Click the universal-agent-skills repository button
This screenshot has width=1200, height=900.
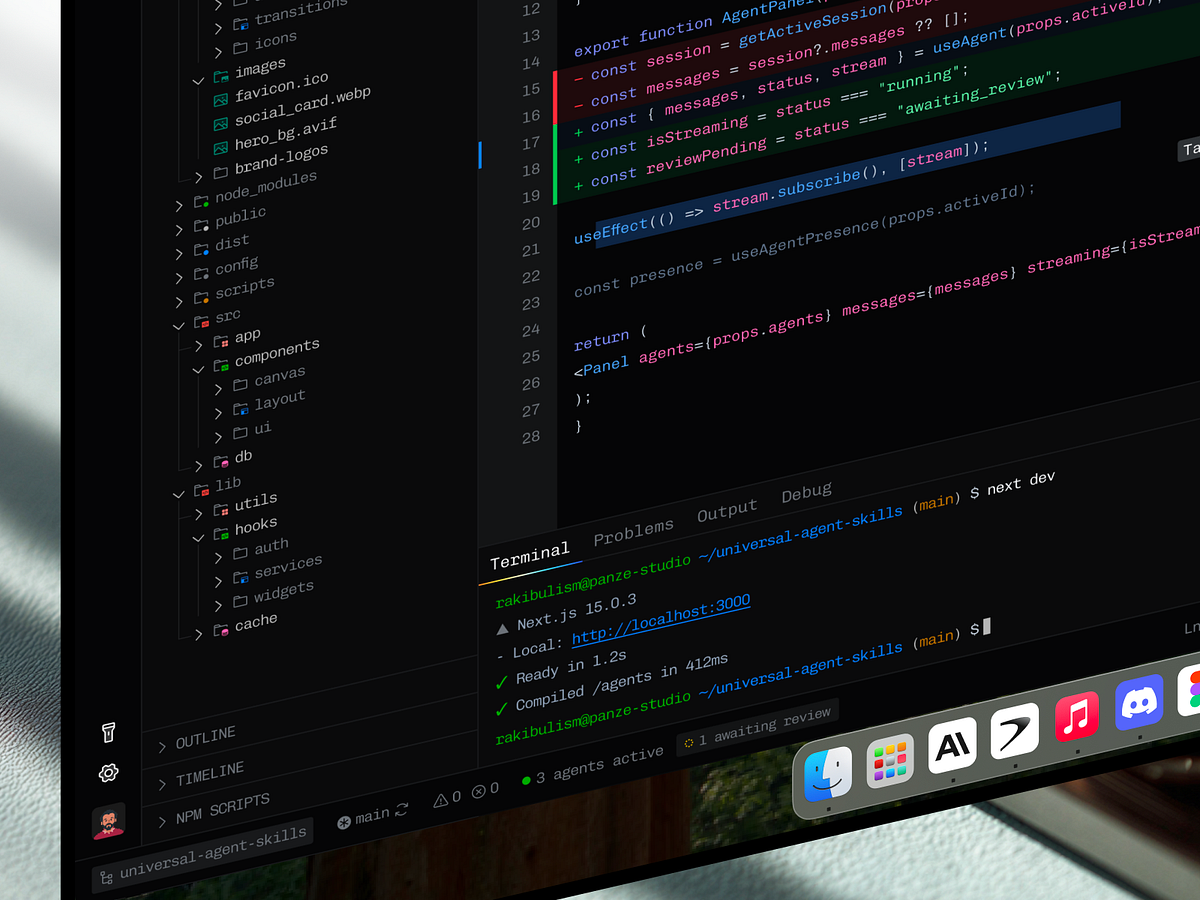point(202,855)
